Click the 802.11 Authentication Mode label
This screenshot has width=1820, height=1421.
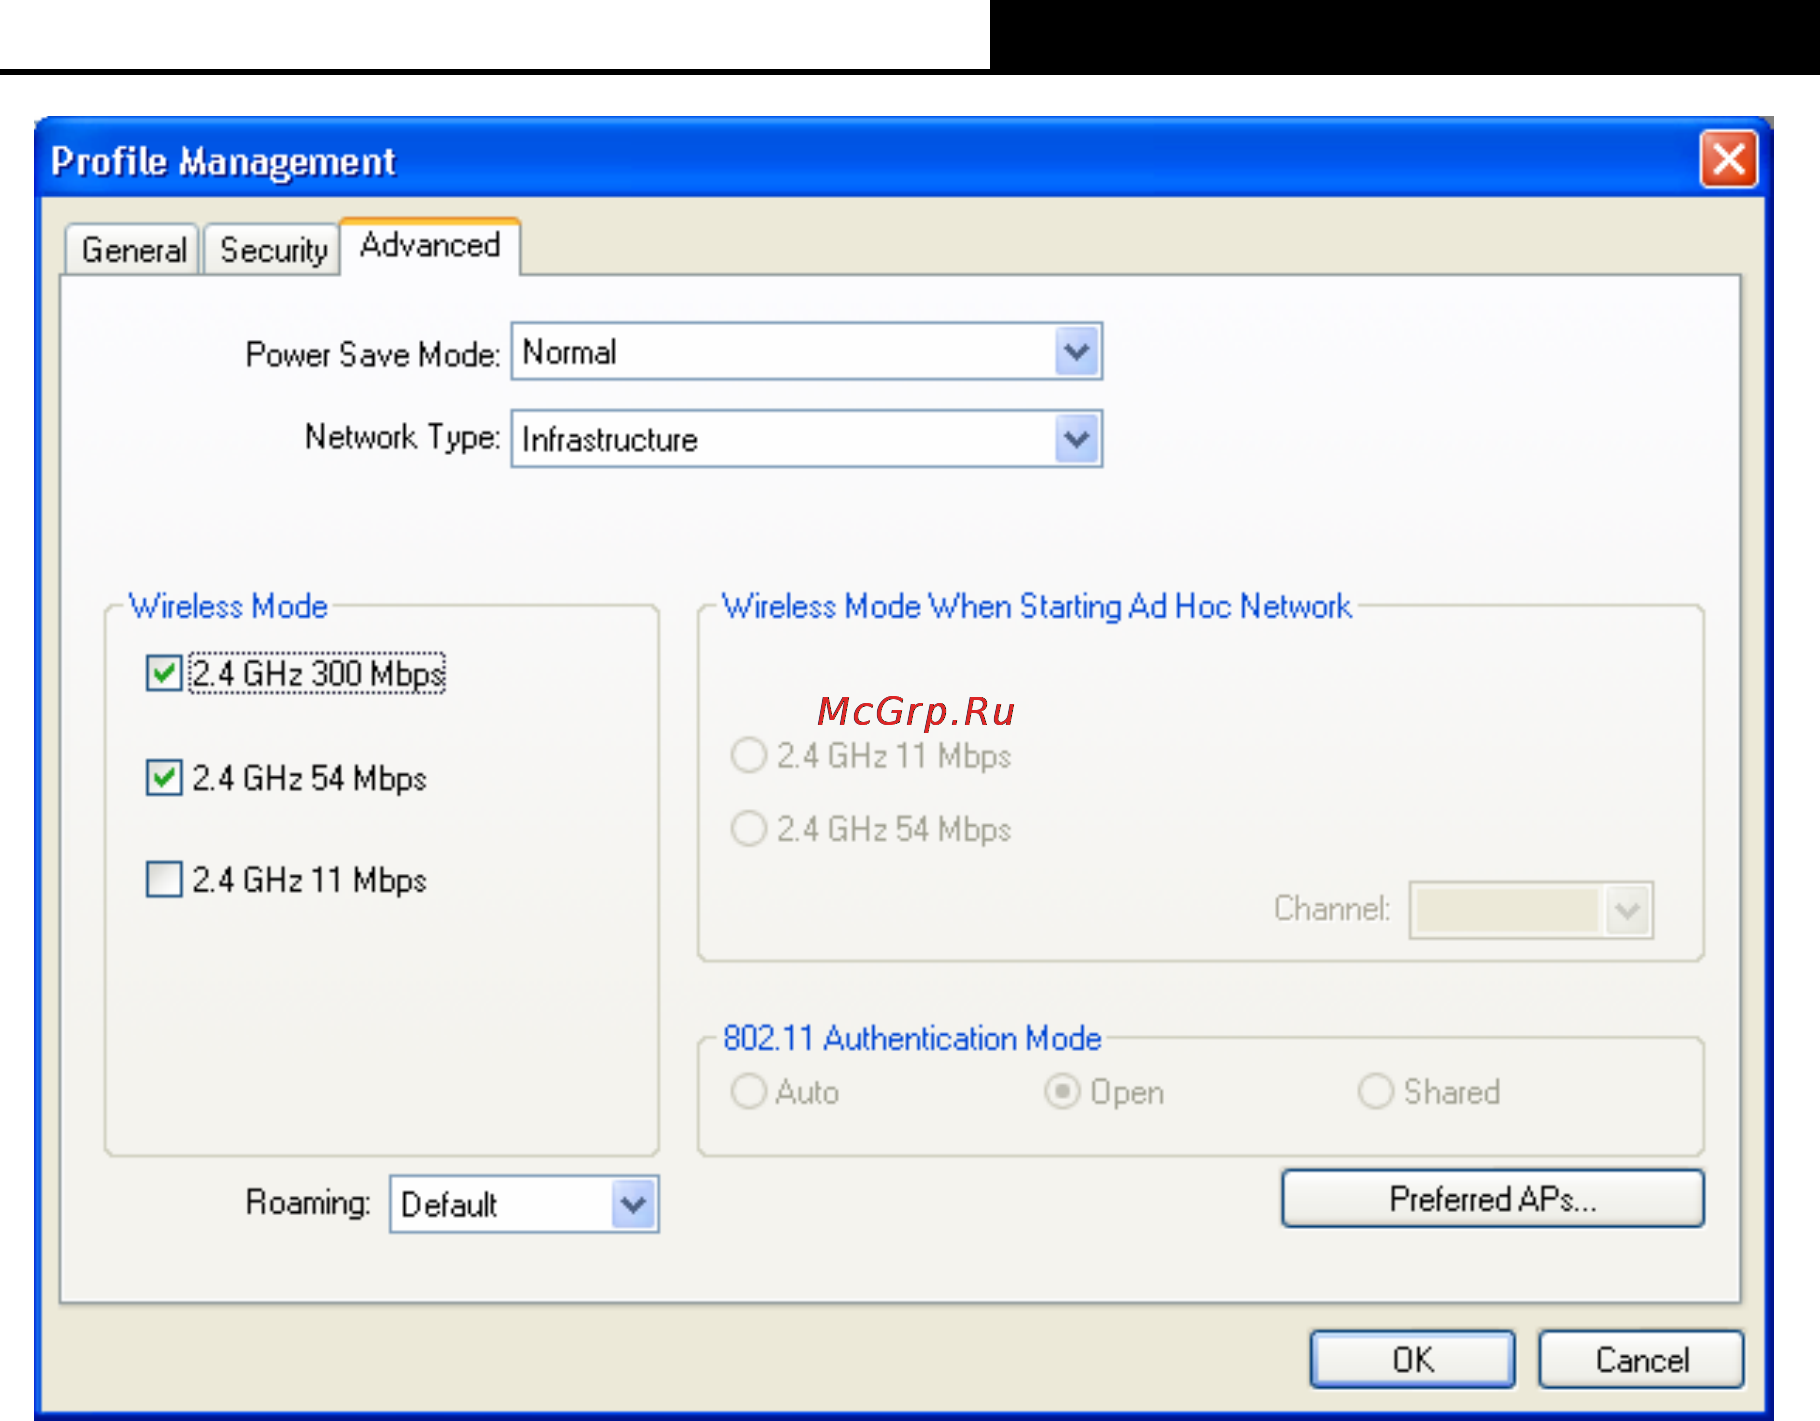pos(912,1038)
